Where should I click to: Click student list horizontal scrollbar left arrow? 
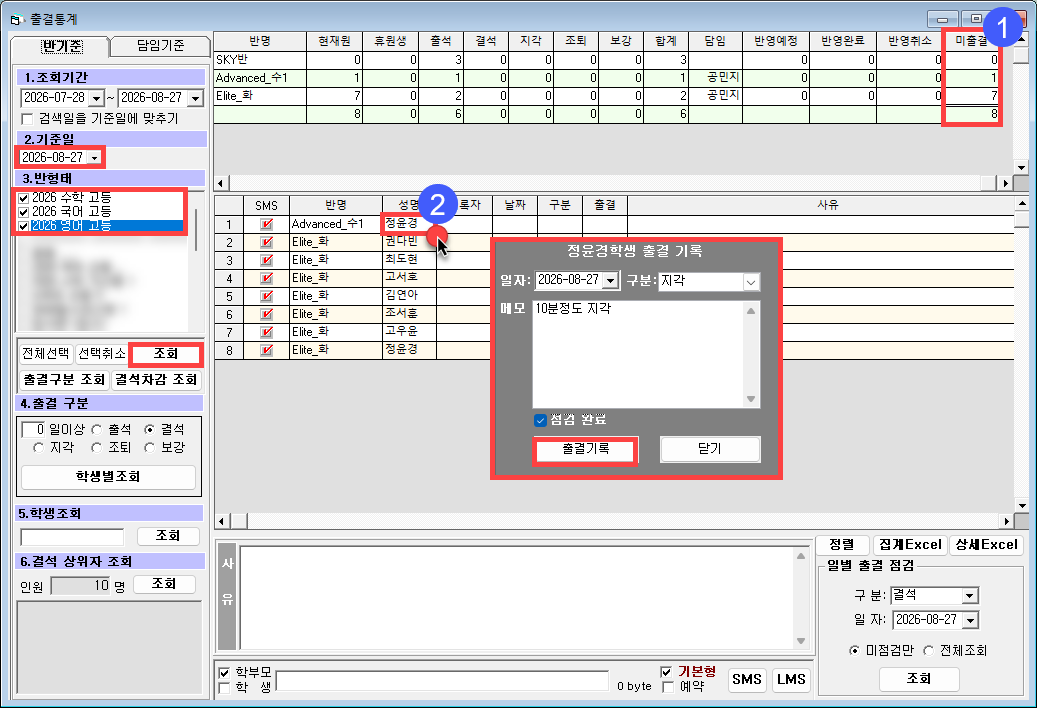coord(222,522)
